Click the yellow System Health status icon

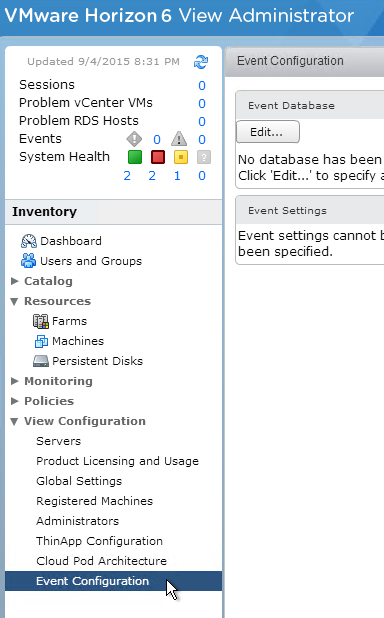(x=181, y=157)
